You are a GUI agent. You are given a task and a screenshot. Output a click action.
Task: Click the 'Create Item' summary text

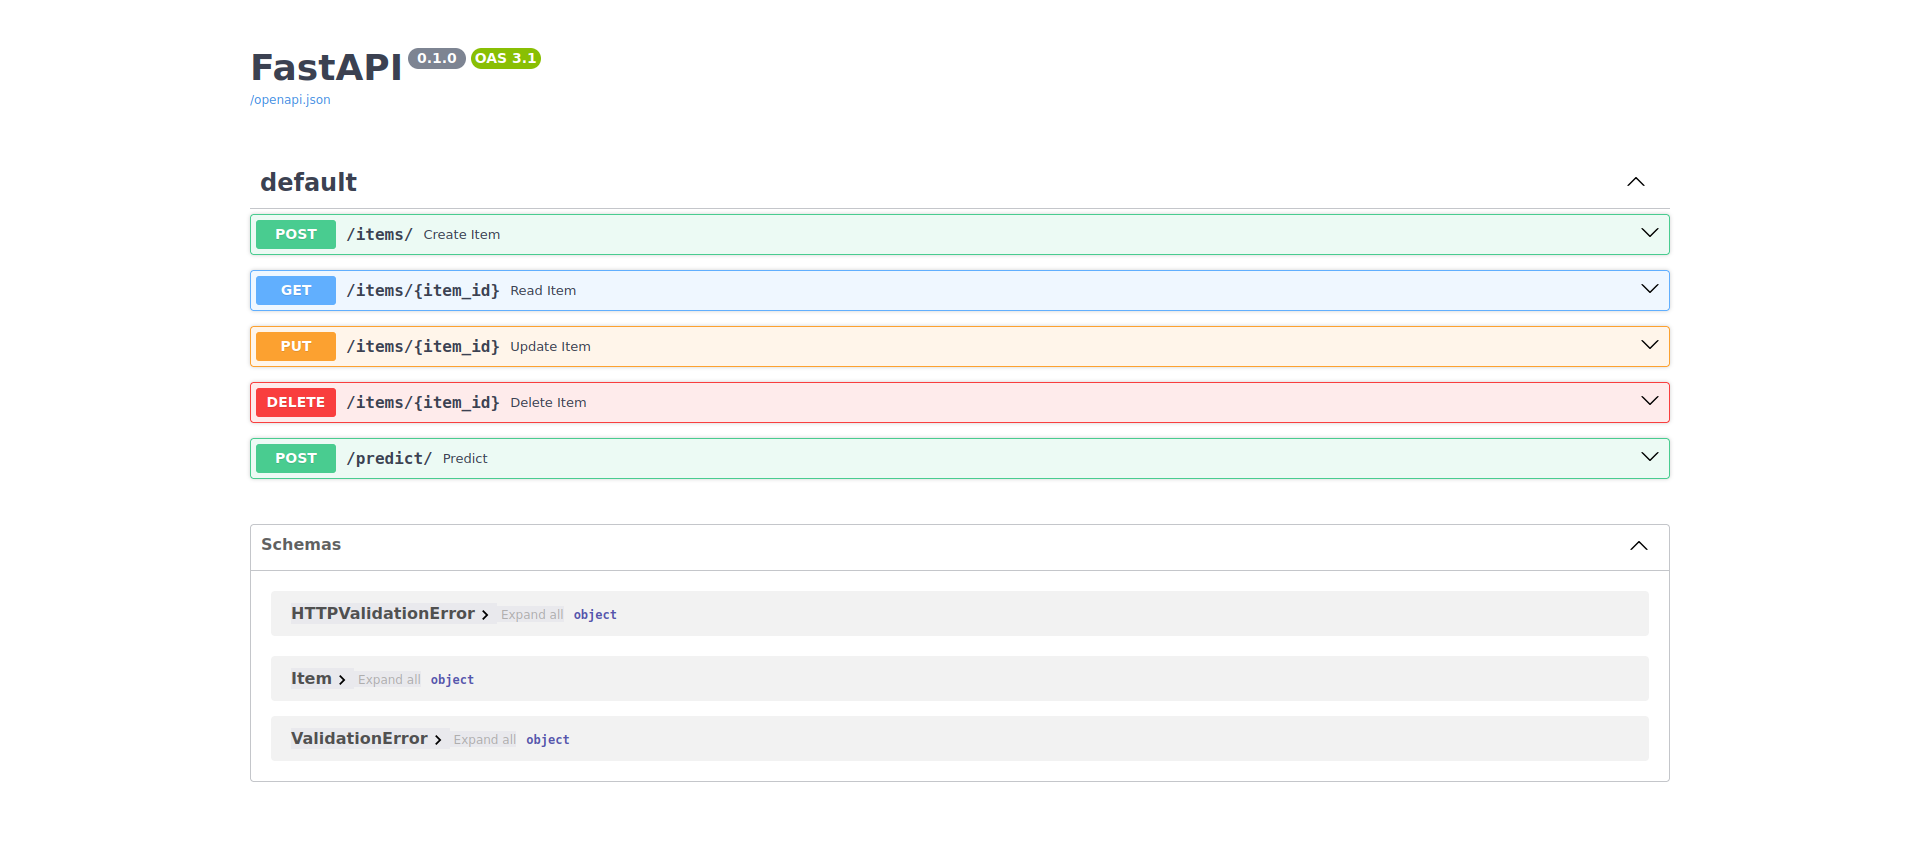(x=462, y=235)
